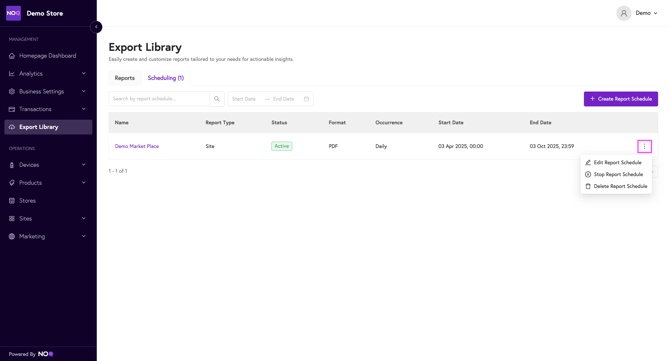Click the Products tag icon
This screenshot has height=361, width=670.
click(x=12, y=183)
